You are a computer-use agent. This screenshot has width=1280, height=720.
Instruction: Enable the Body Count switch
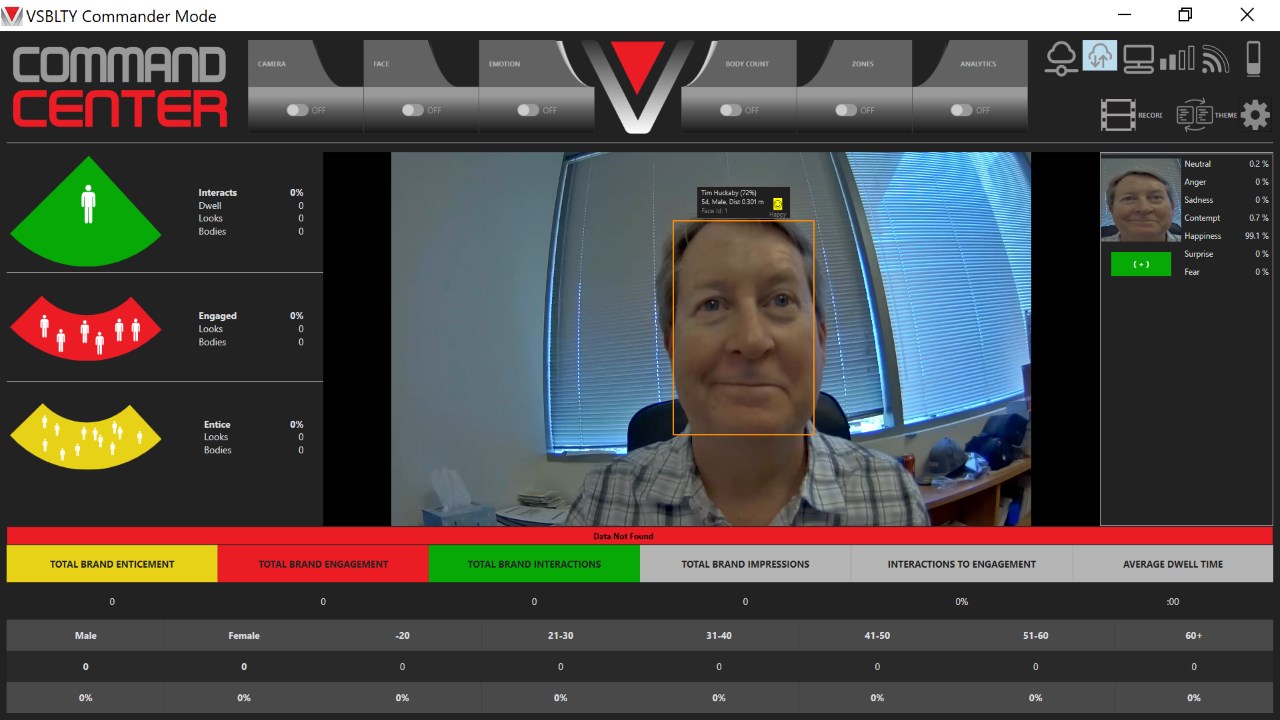click(x=731, y=110)
